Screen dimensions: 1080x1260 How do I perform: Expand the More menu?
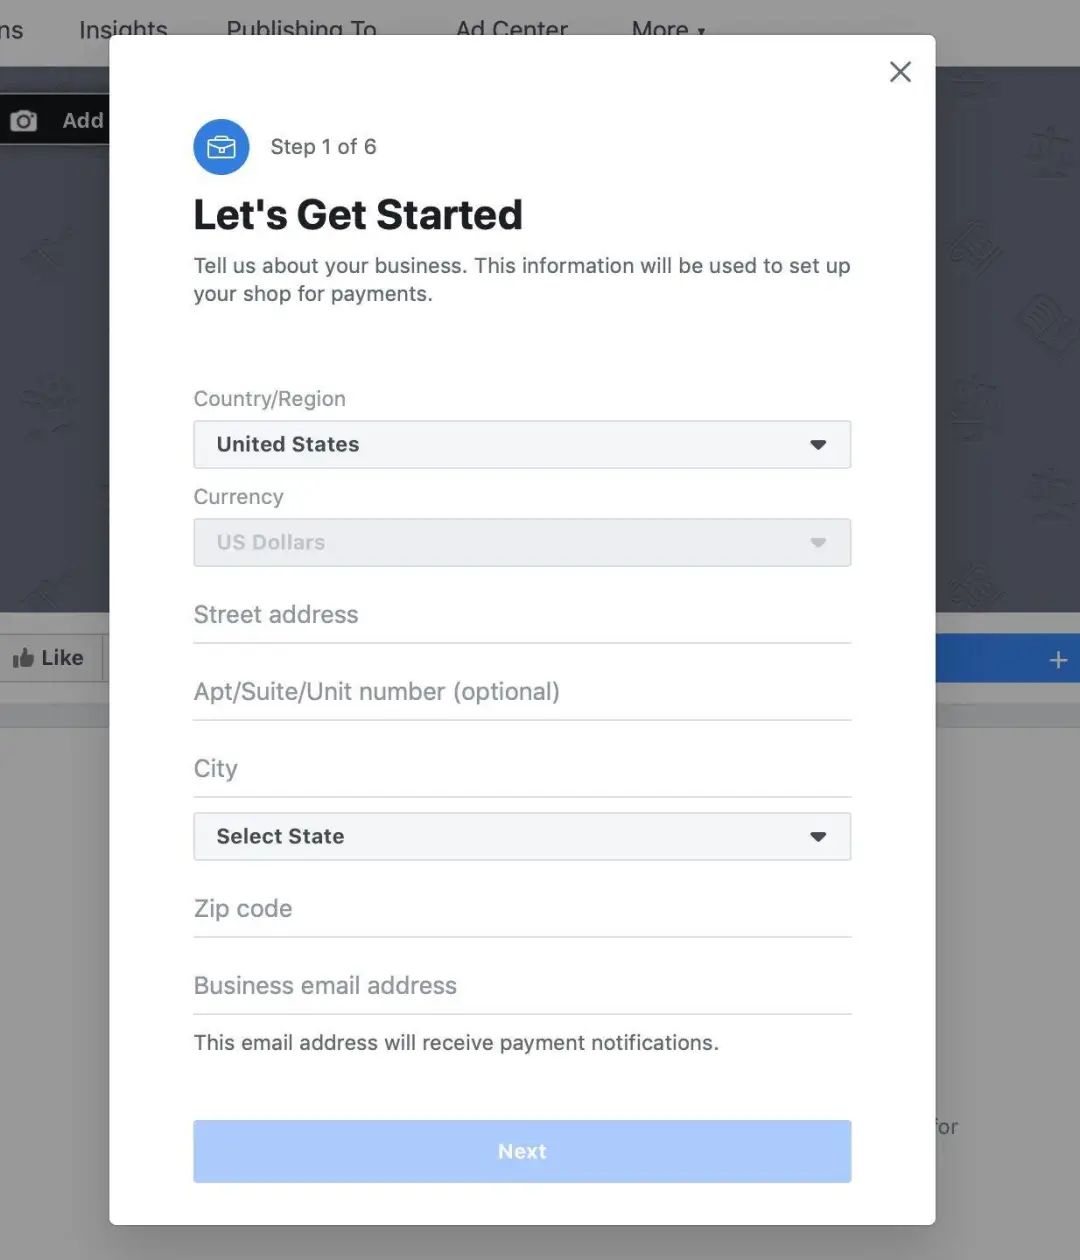tap(668, 29)
